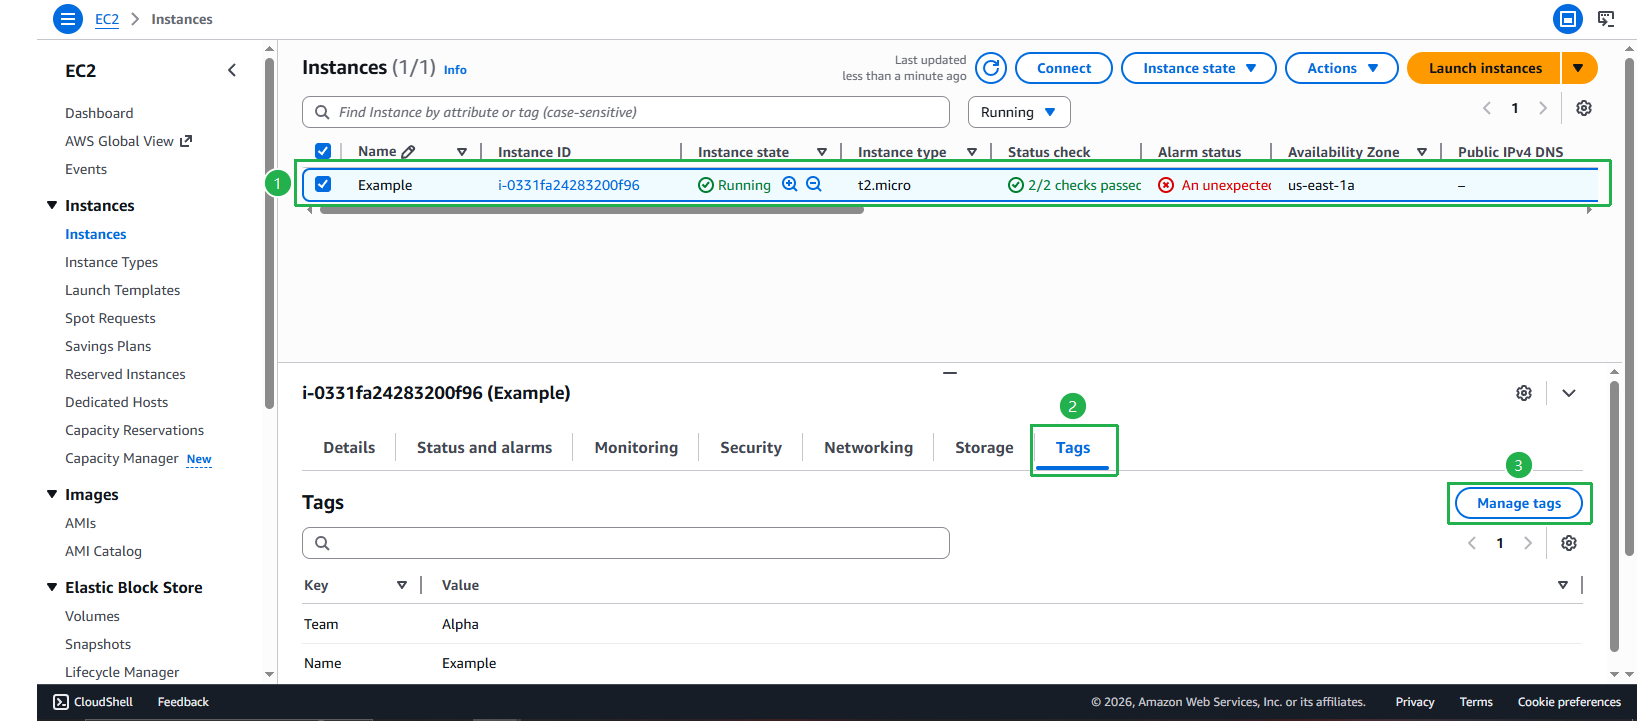Open the Storage tab
The height and width of the screenshot is (721, 1637).
coord(984,448)
